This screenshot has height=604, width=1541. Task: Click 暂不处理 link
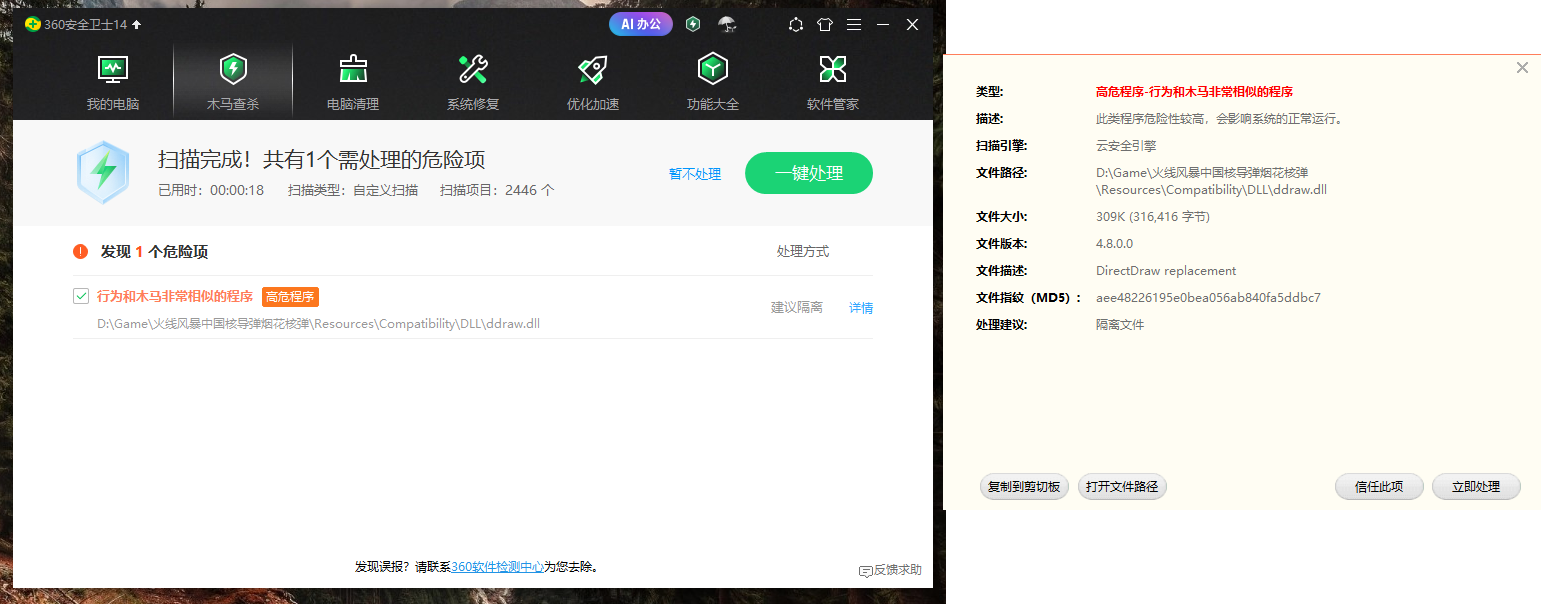(x=695, y=174)
